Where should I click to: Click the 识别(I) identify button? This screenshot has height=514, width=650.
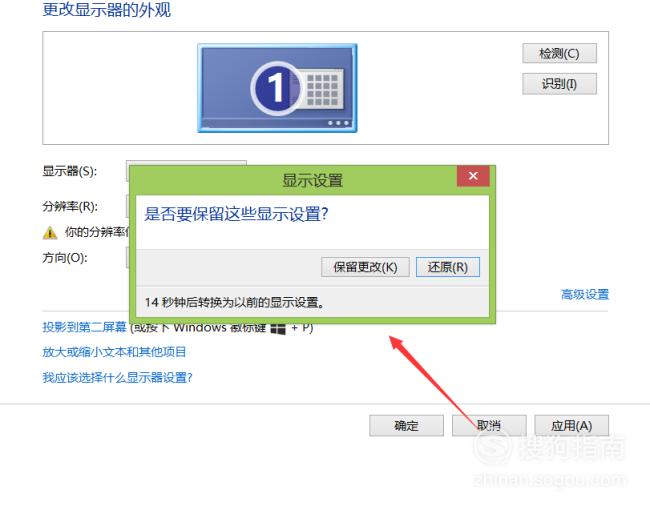pyautogui.click(x=559, y=84)
